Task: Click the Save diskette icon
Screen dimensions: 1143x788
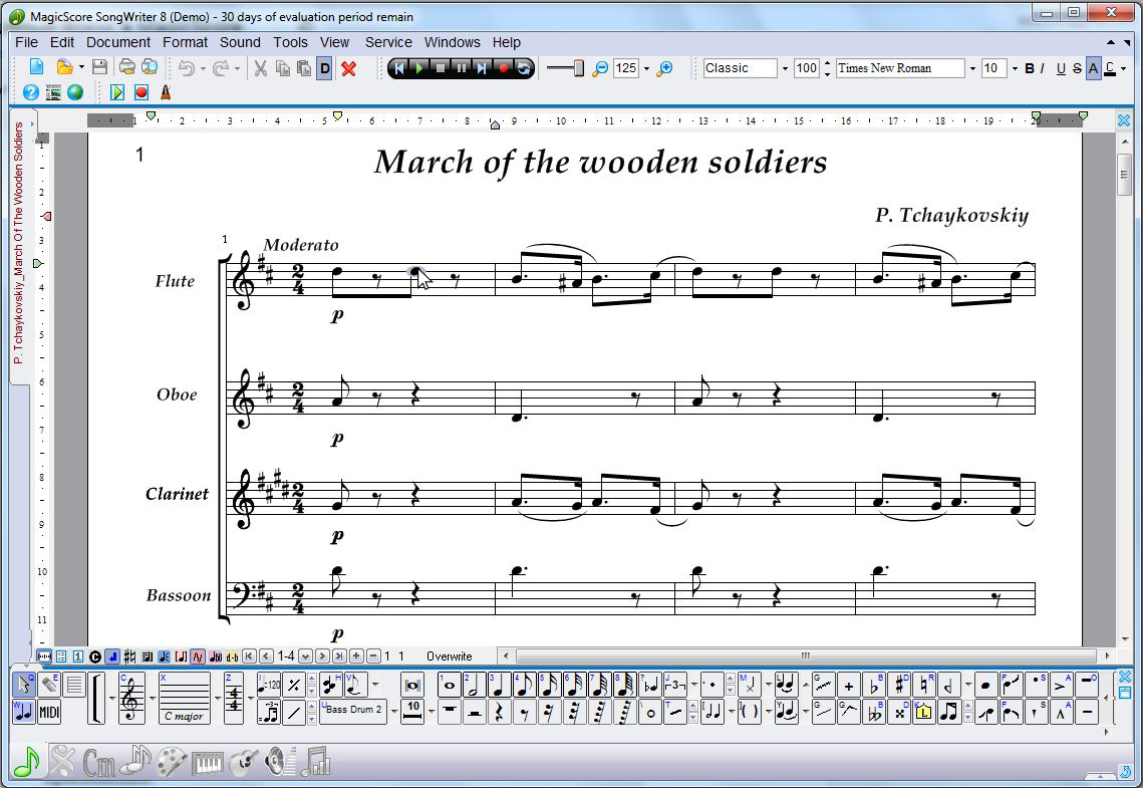Action: (x=100, y=68)
